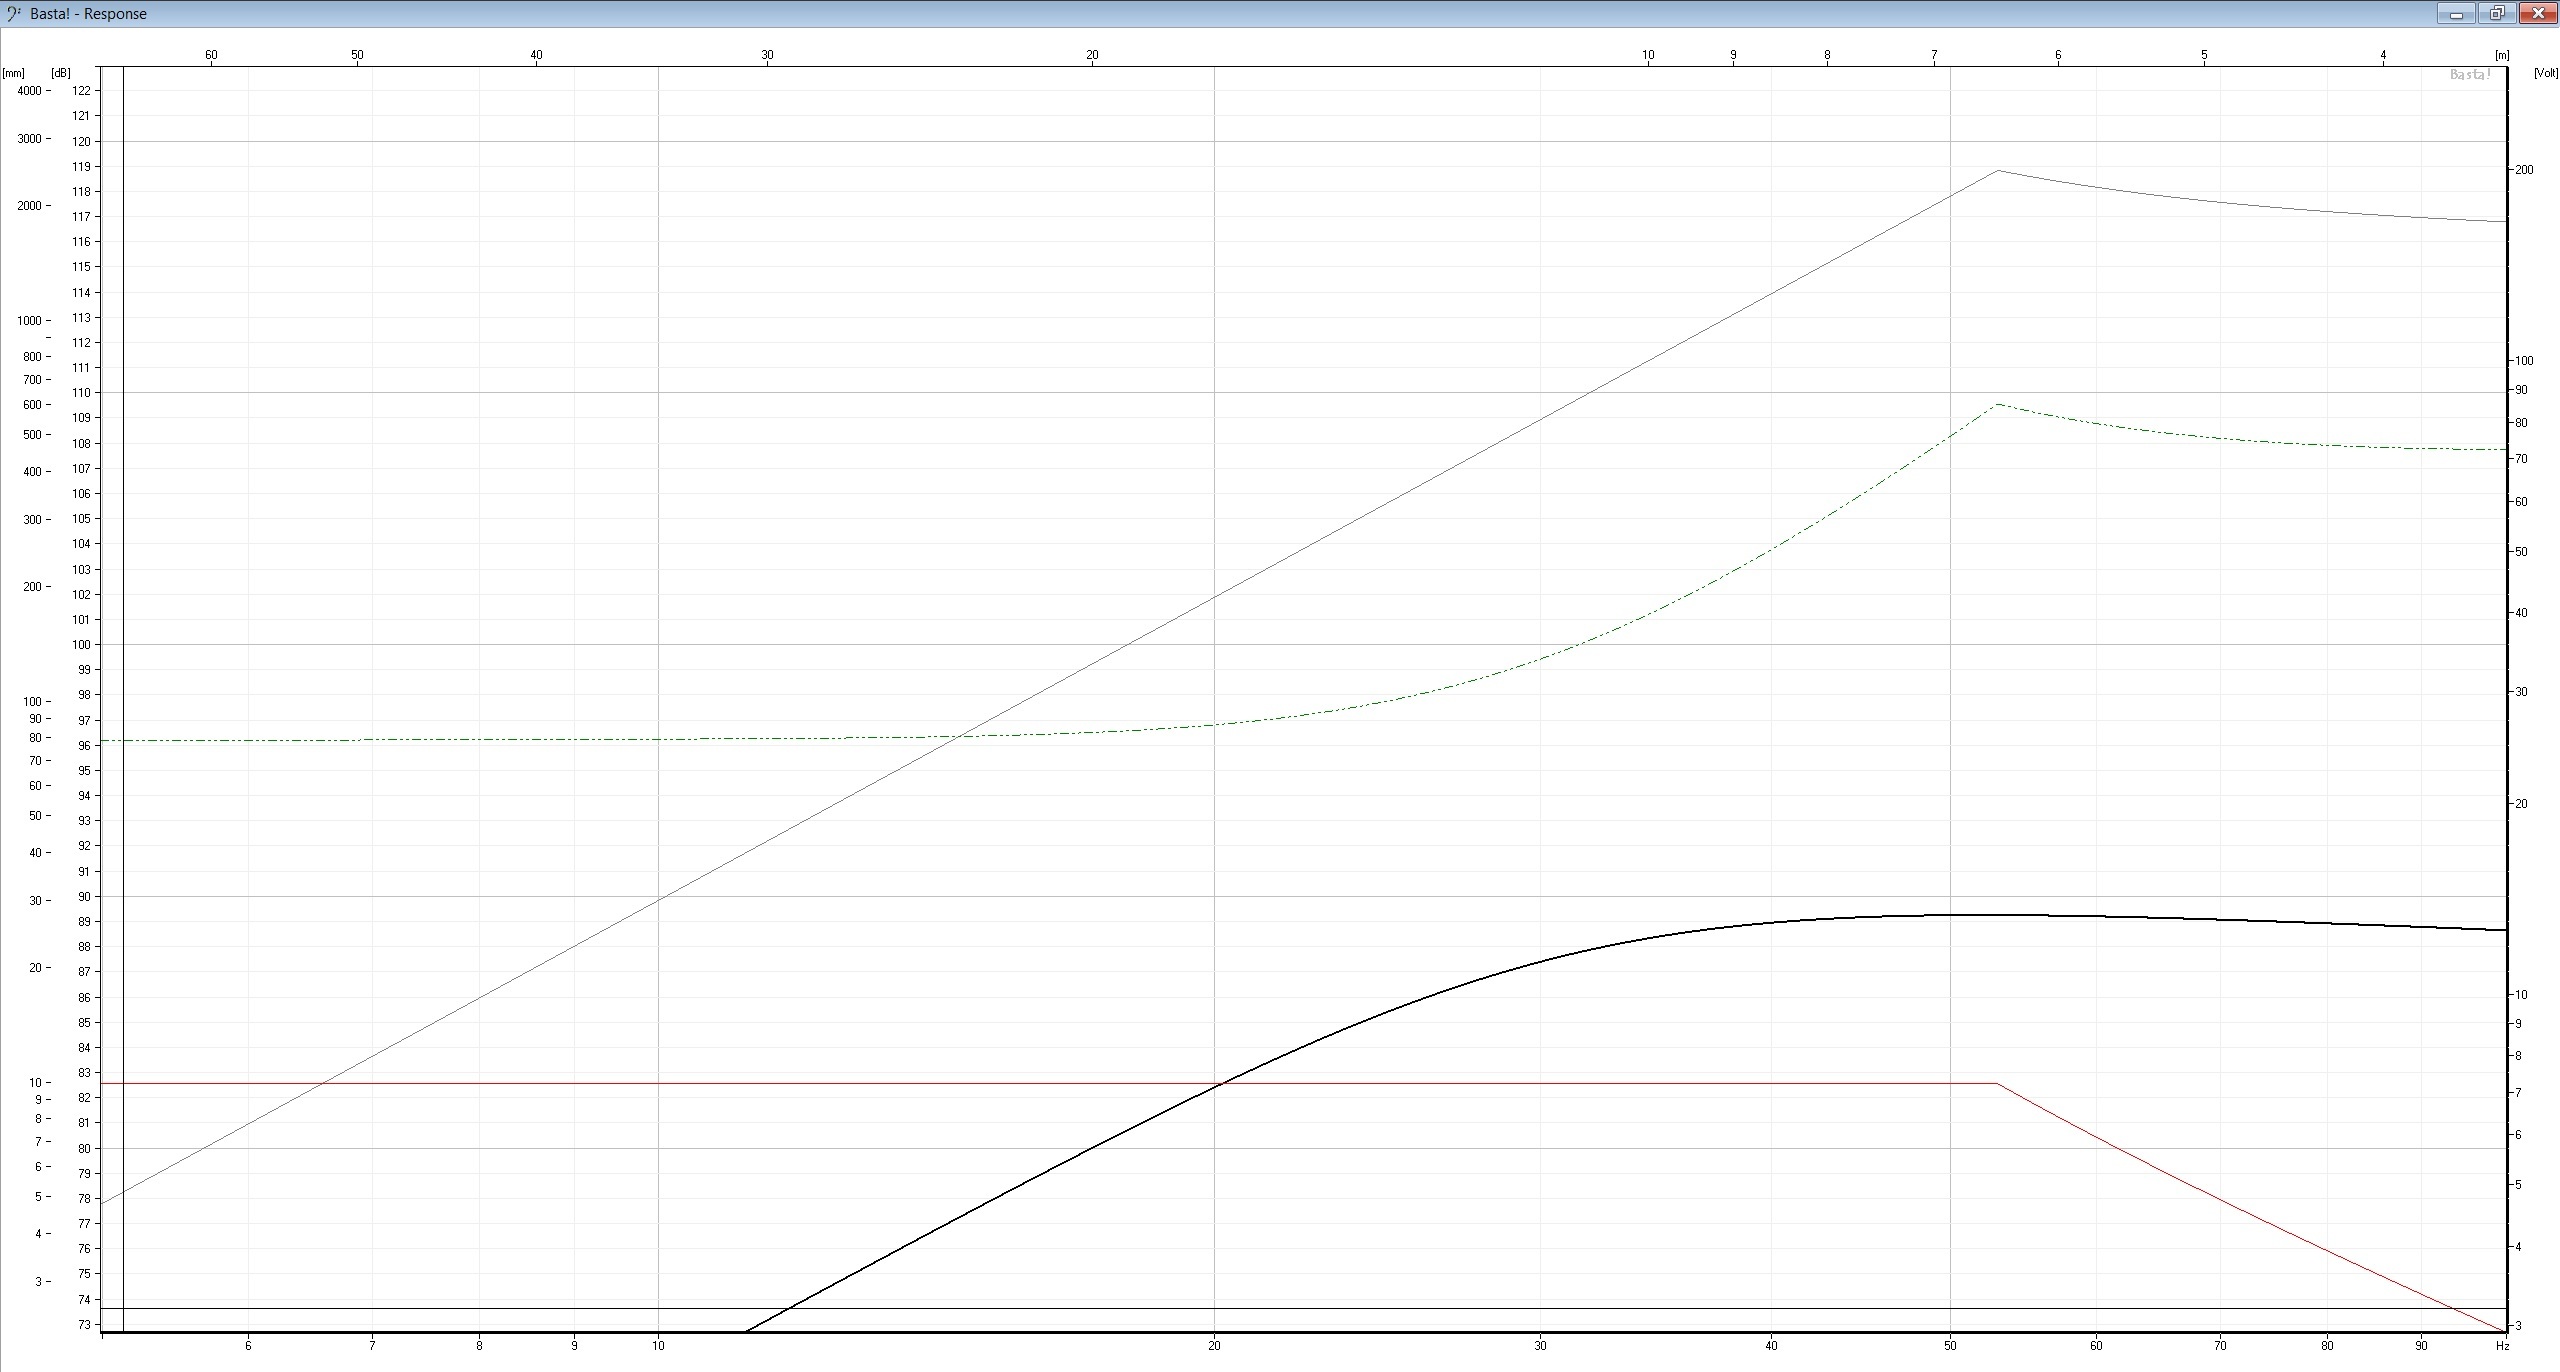2560x1372 pixels.
Task: Click the peak of the green dashed curve
Action: pyautogui.click(x=1997, y=405)
